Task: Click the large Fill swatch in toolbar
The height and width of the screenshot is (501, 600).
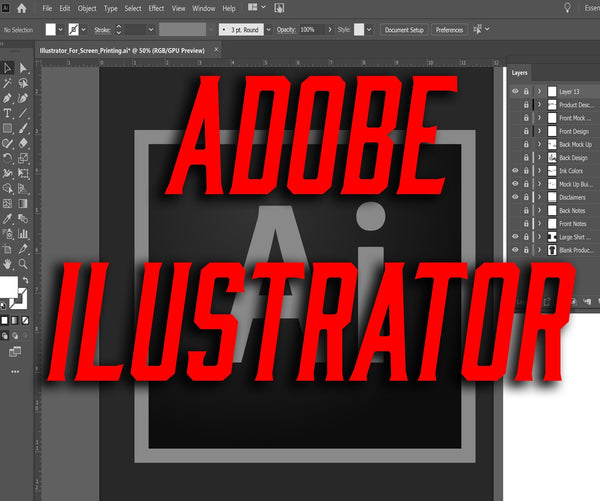Action: pos(8,286)
